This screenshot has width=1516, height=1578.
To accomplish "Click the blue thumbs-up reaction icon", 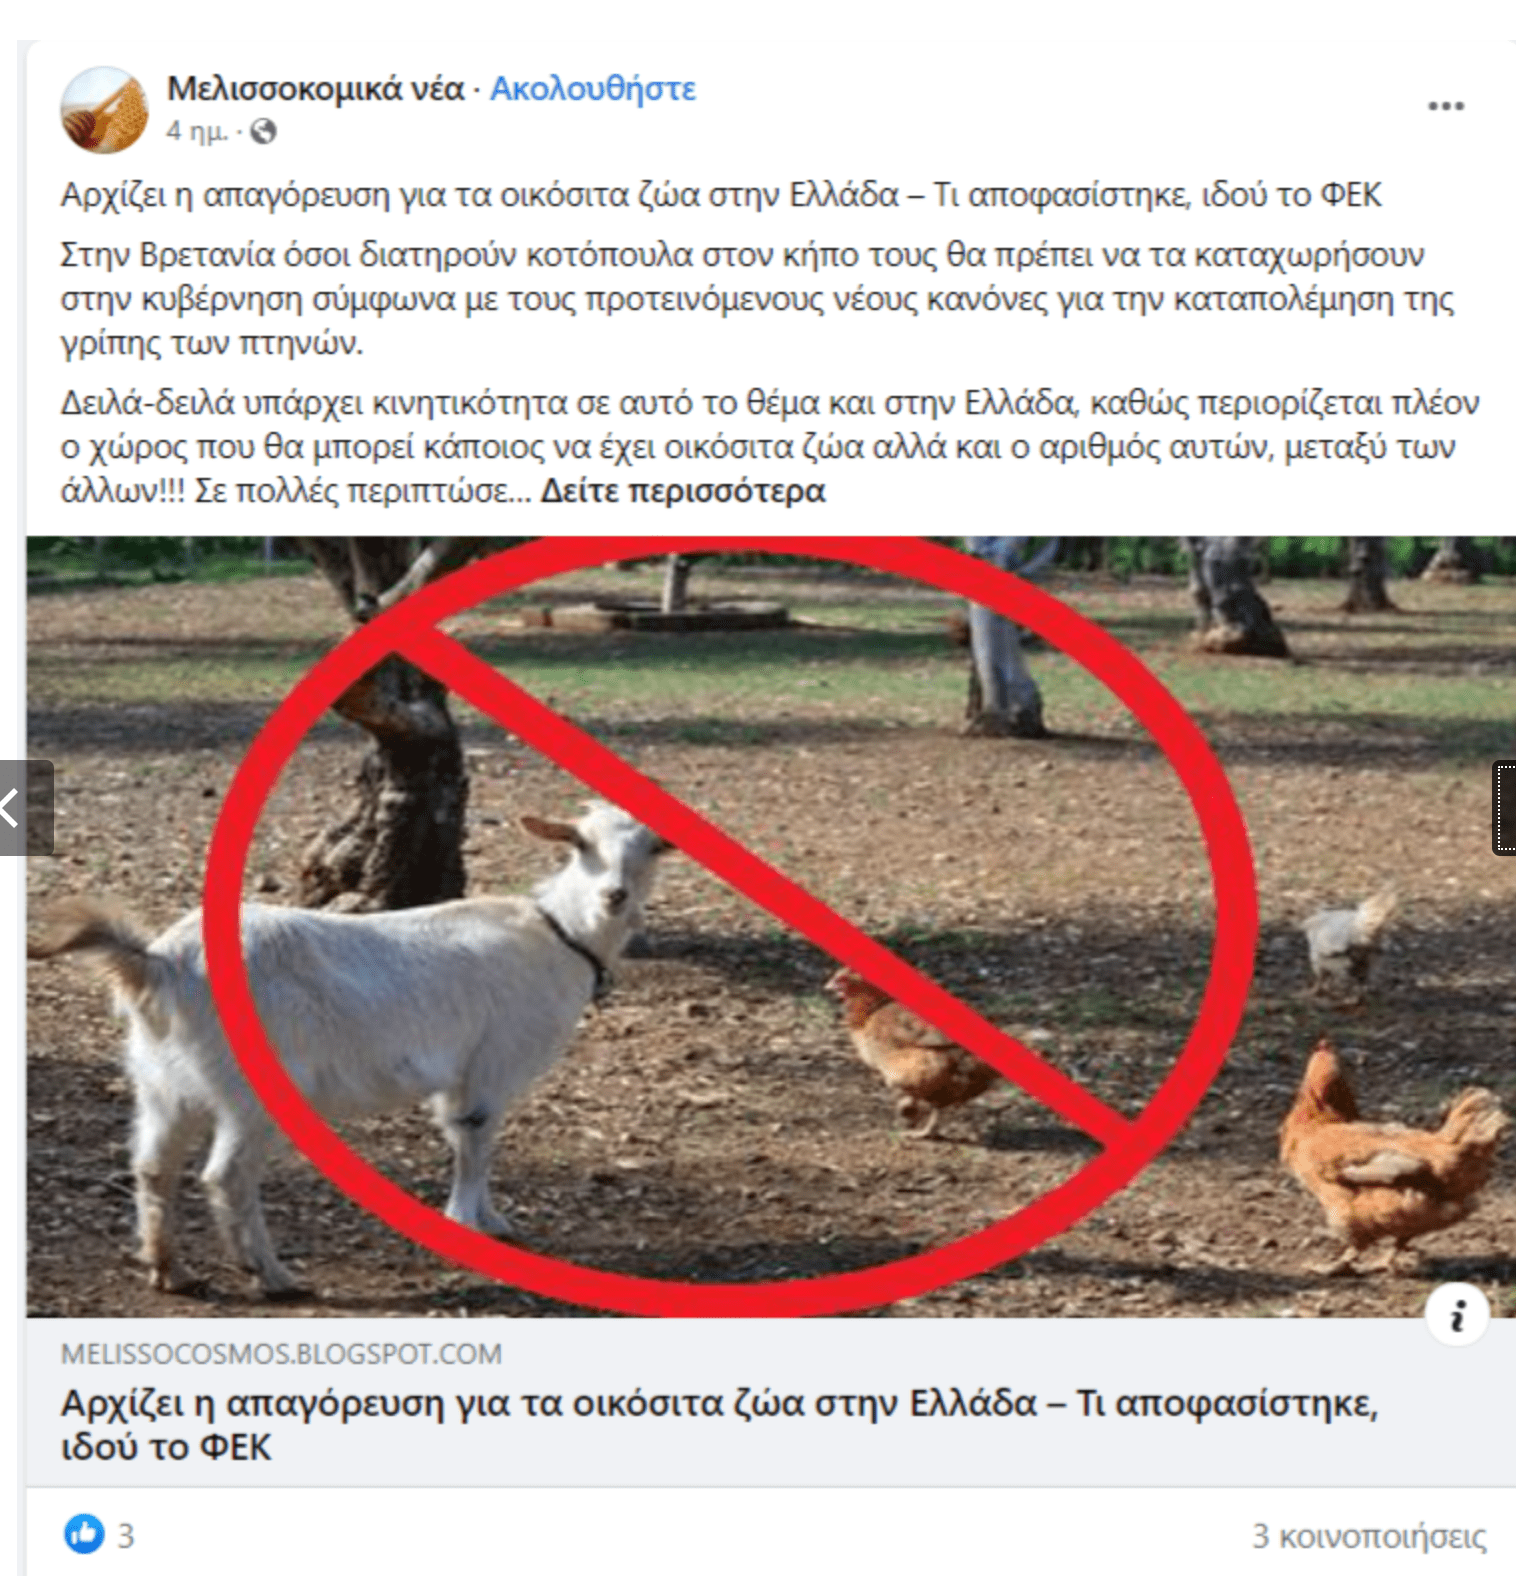I will coord(84,1534).
